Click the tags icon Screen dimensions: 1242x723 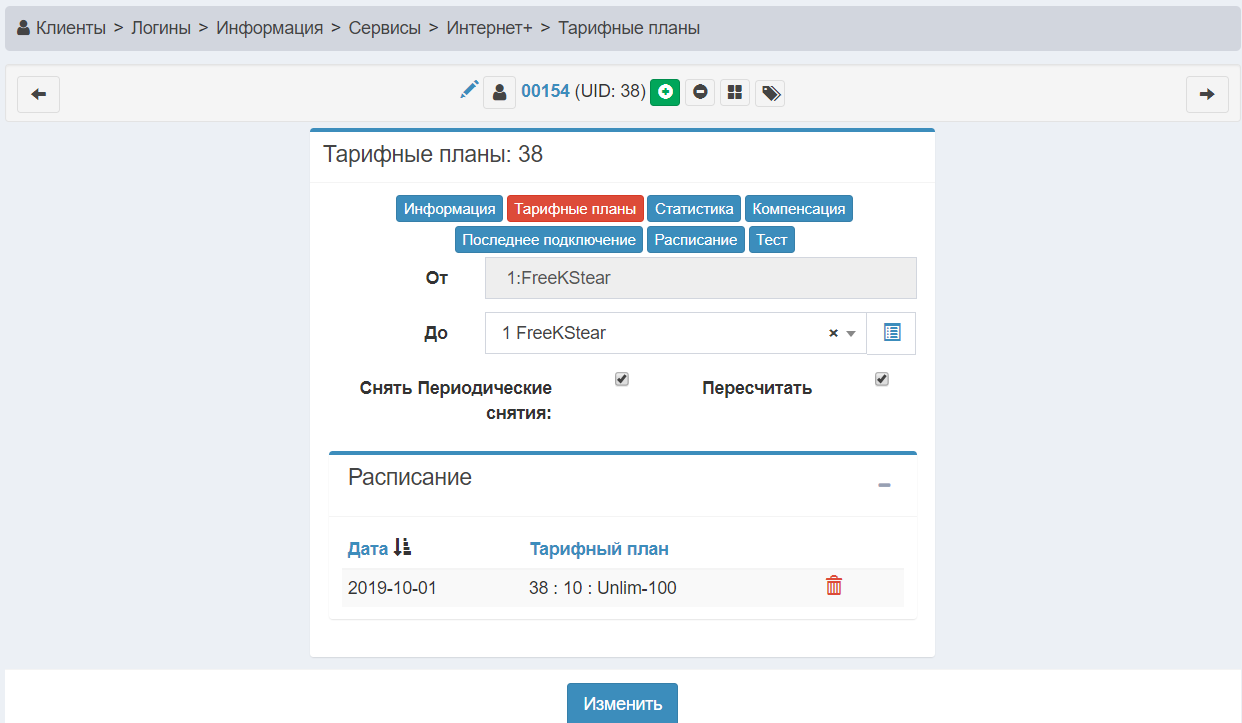tap(770, 93)
